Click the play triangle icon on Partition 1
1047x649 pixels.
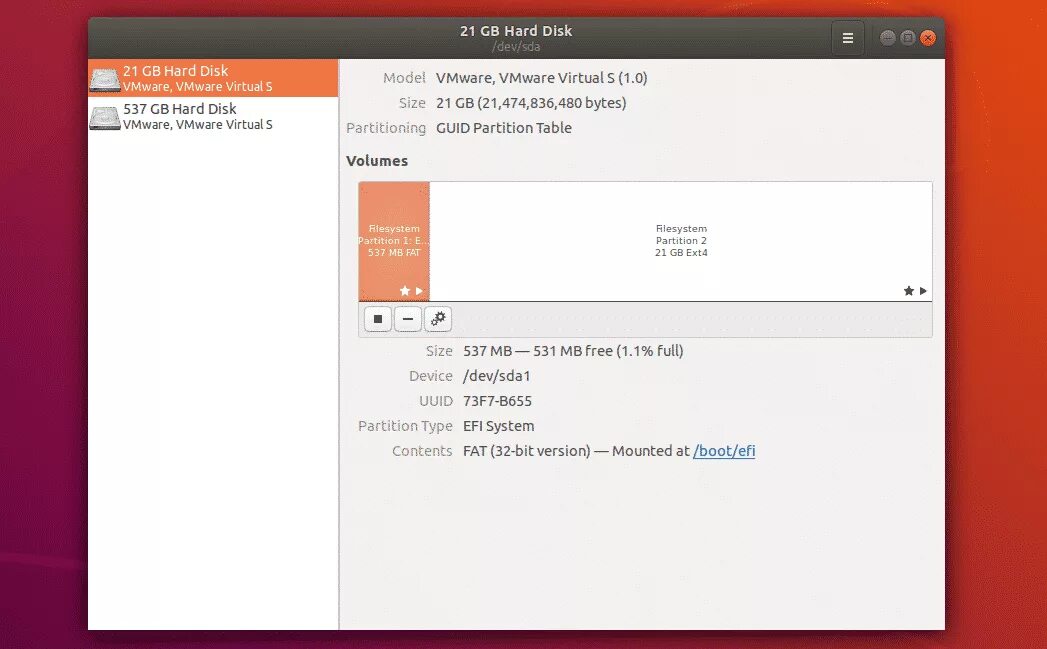click(419, 290)
